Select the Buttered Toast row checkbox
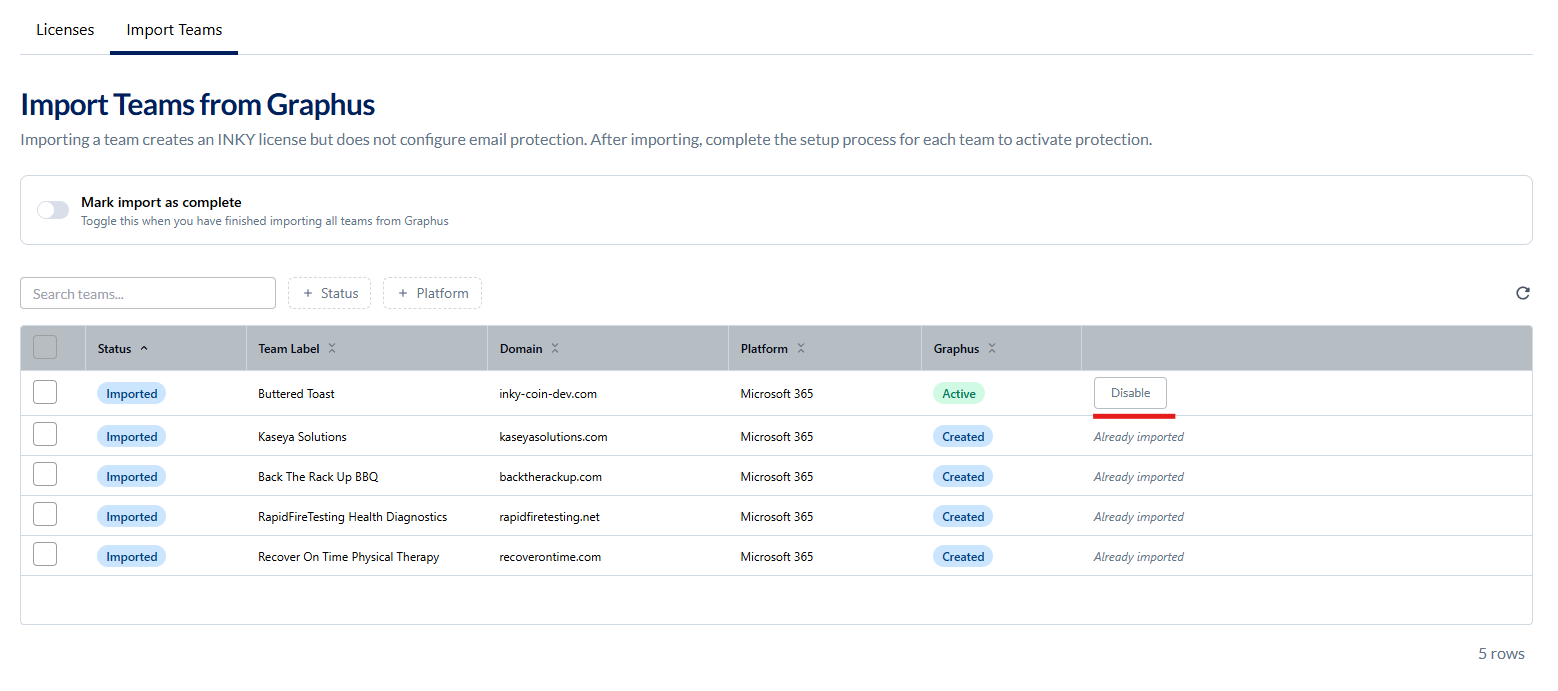Viewport: 1558px width, 691px height. [45, 393]
